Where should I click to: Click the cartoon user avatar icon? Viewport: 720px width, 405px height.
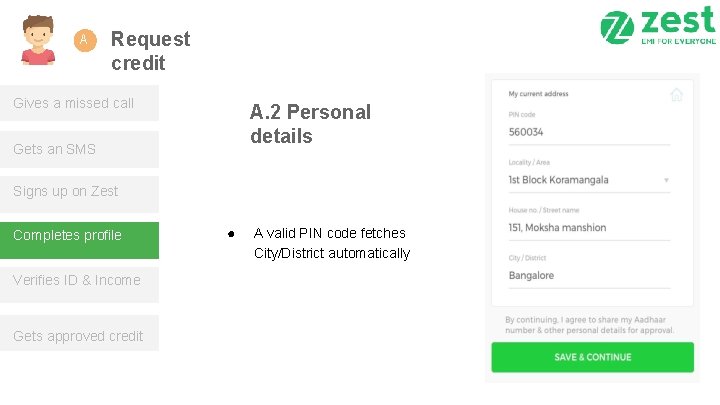[x=38, y=41]
